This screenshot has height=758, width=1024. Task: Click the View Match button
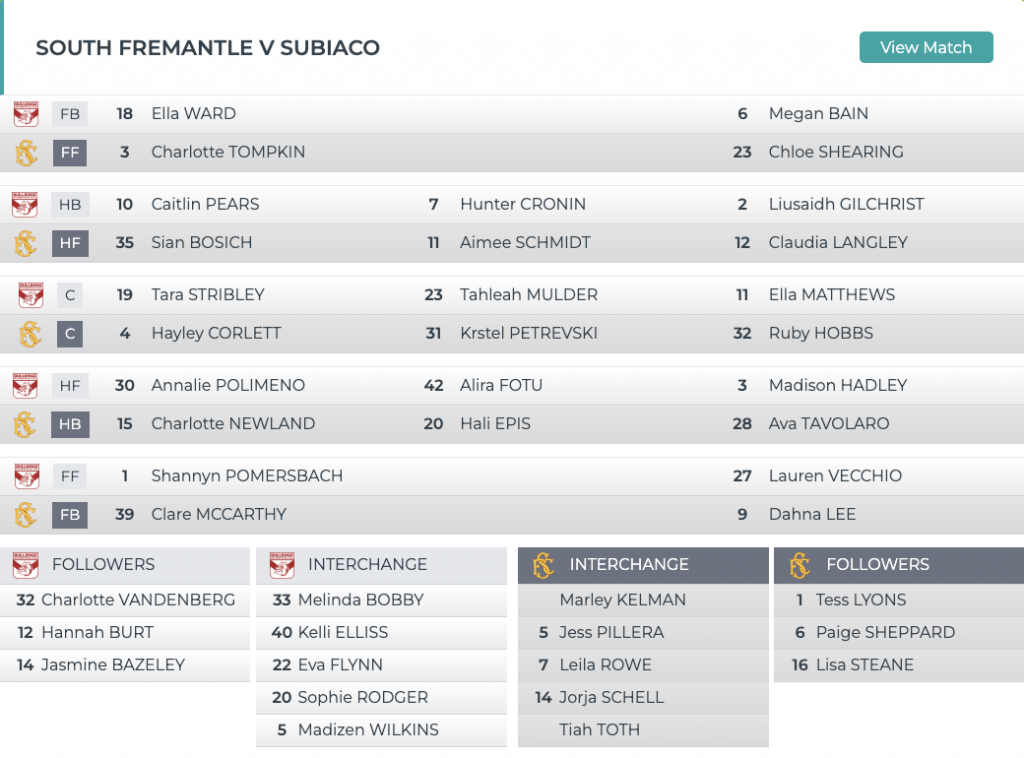coord(926,48)
